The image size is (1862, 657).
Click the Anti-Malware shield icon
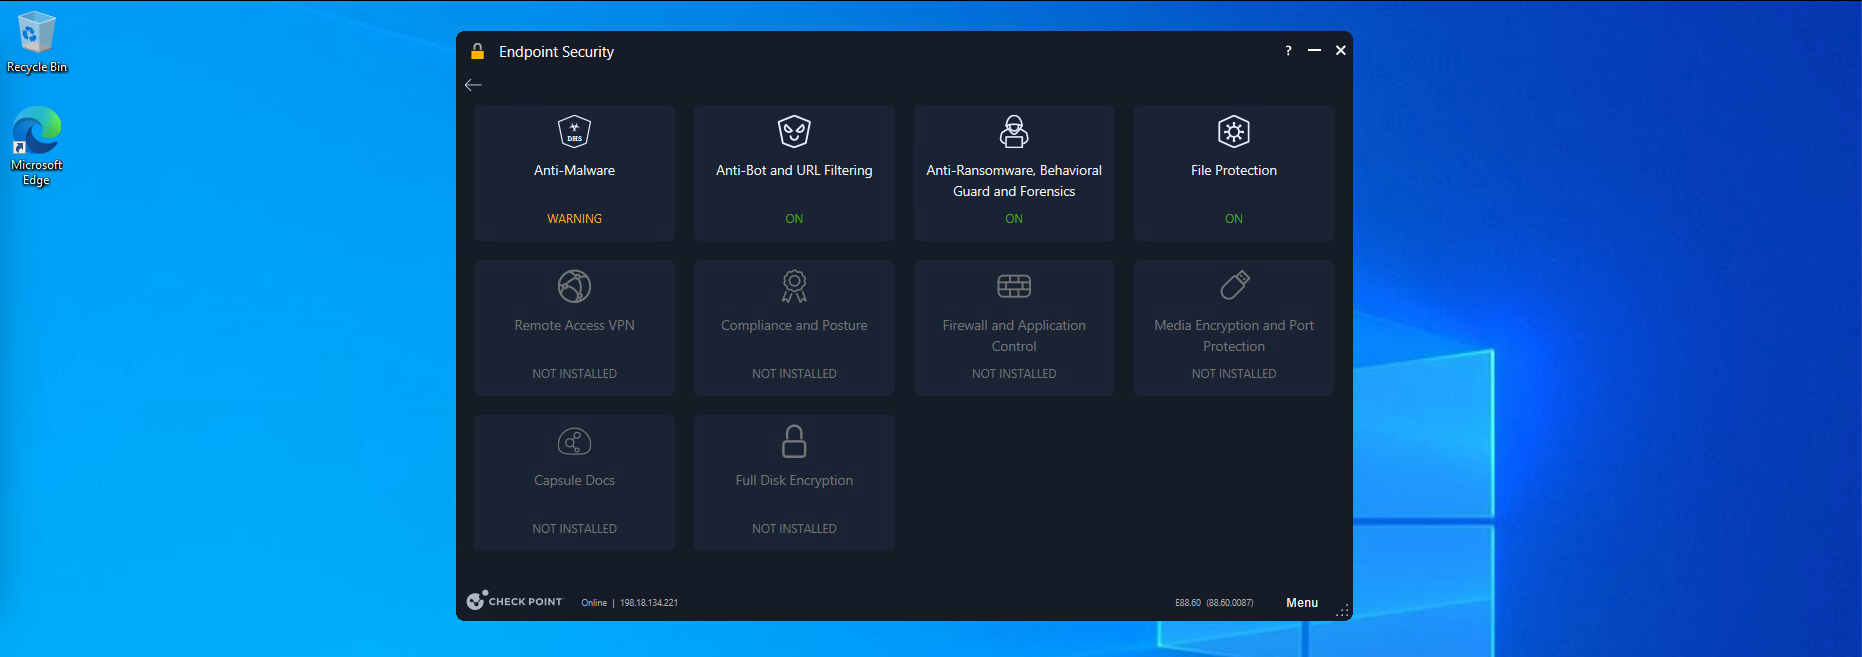[x=574, y=131]
